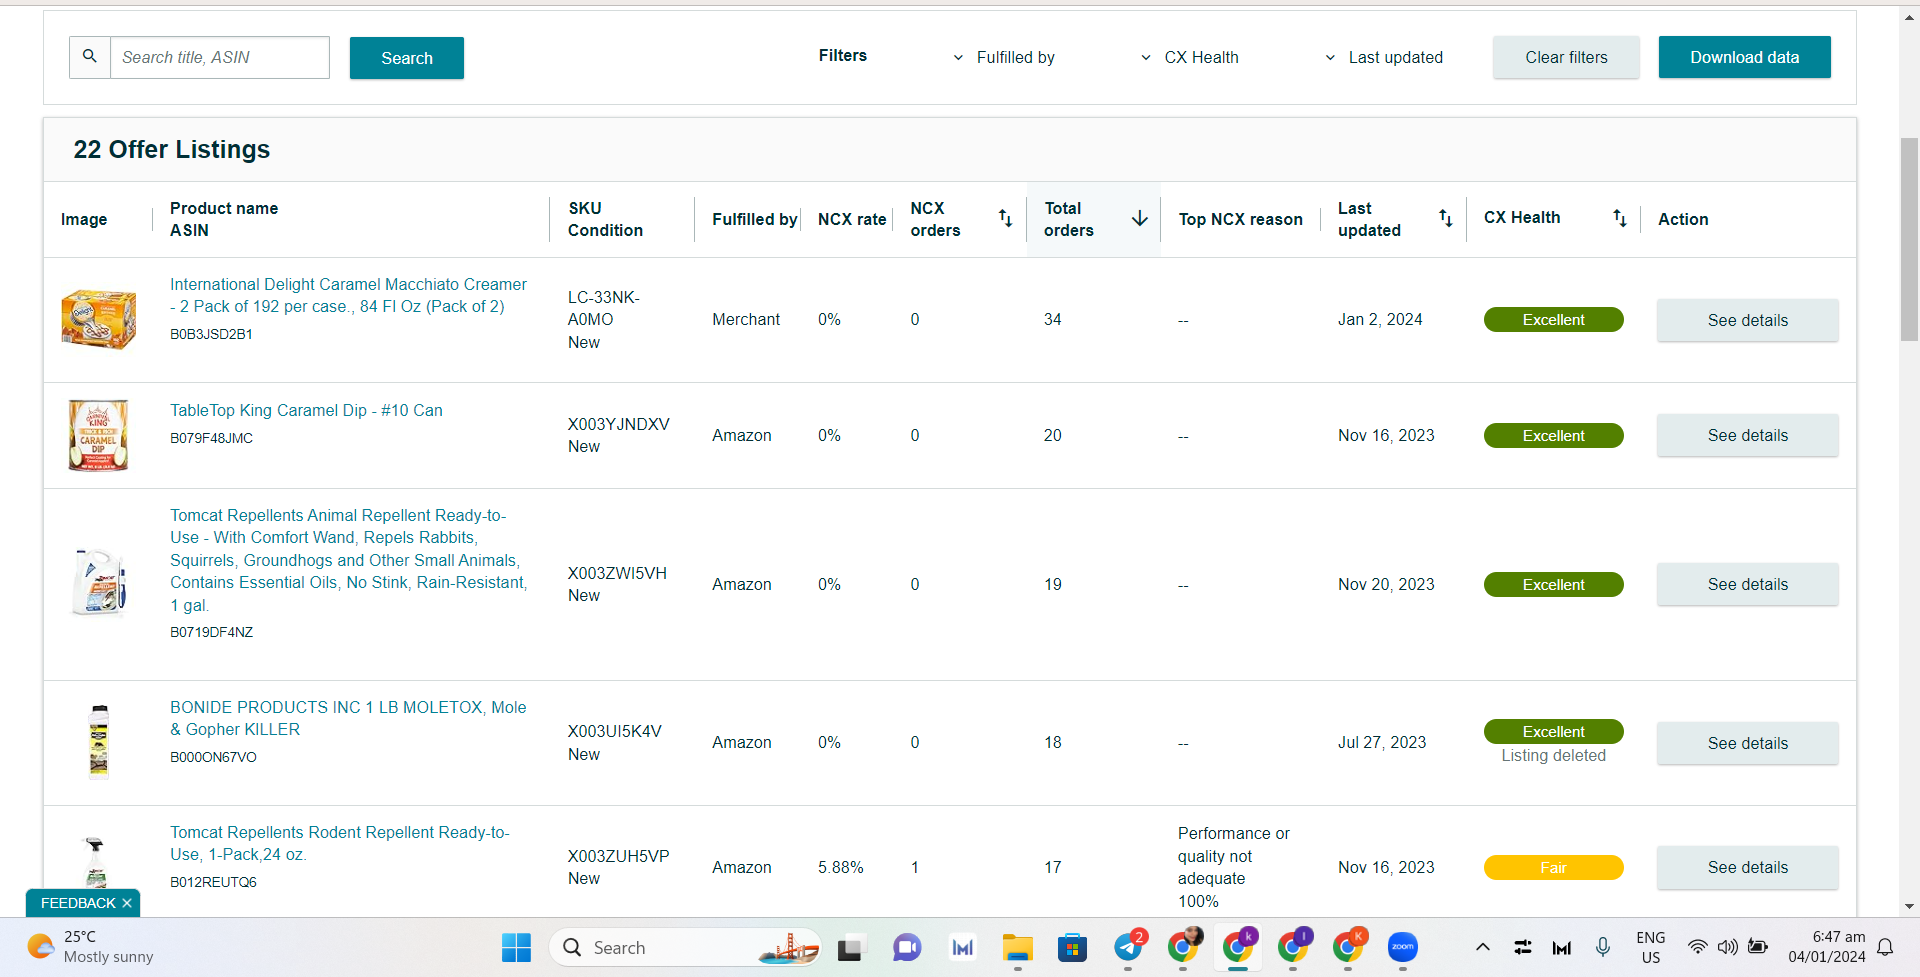Screen dimensions: 1920x977
Task: Expand the CX Health filter dropdown
Action: click(1190, 57)
